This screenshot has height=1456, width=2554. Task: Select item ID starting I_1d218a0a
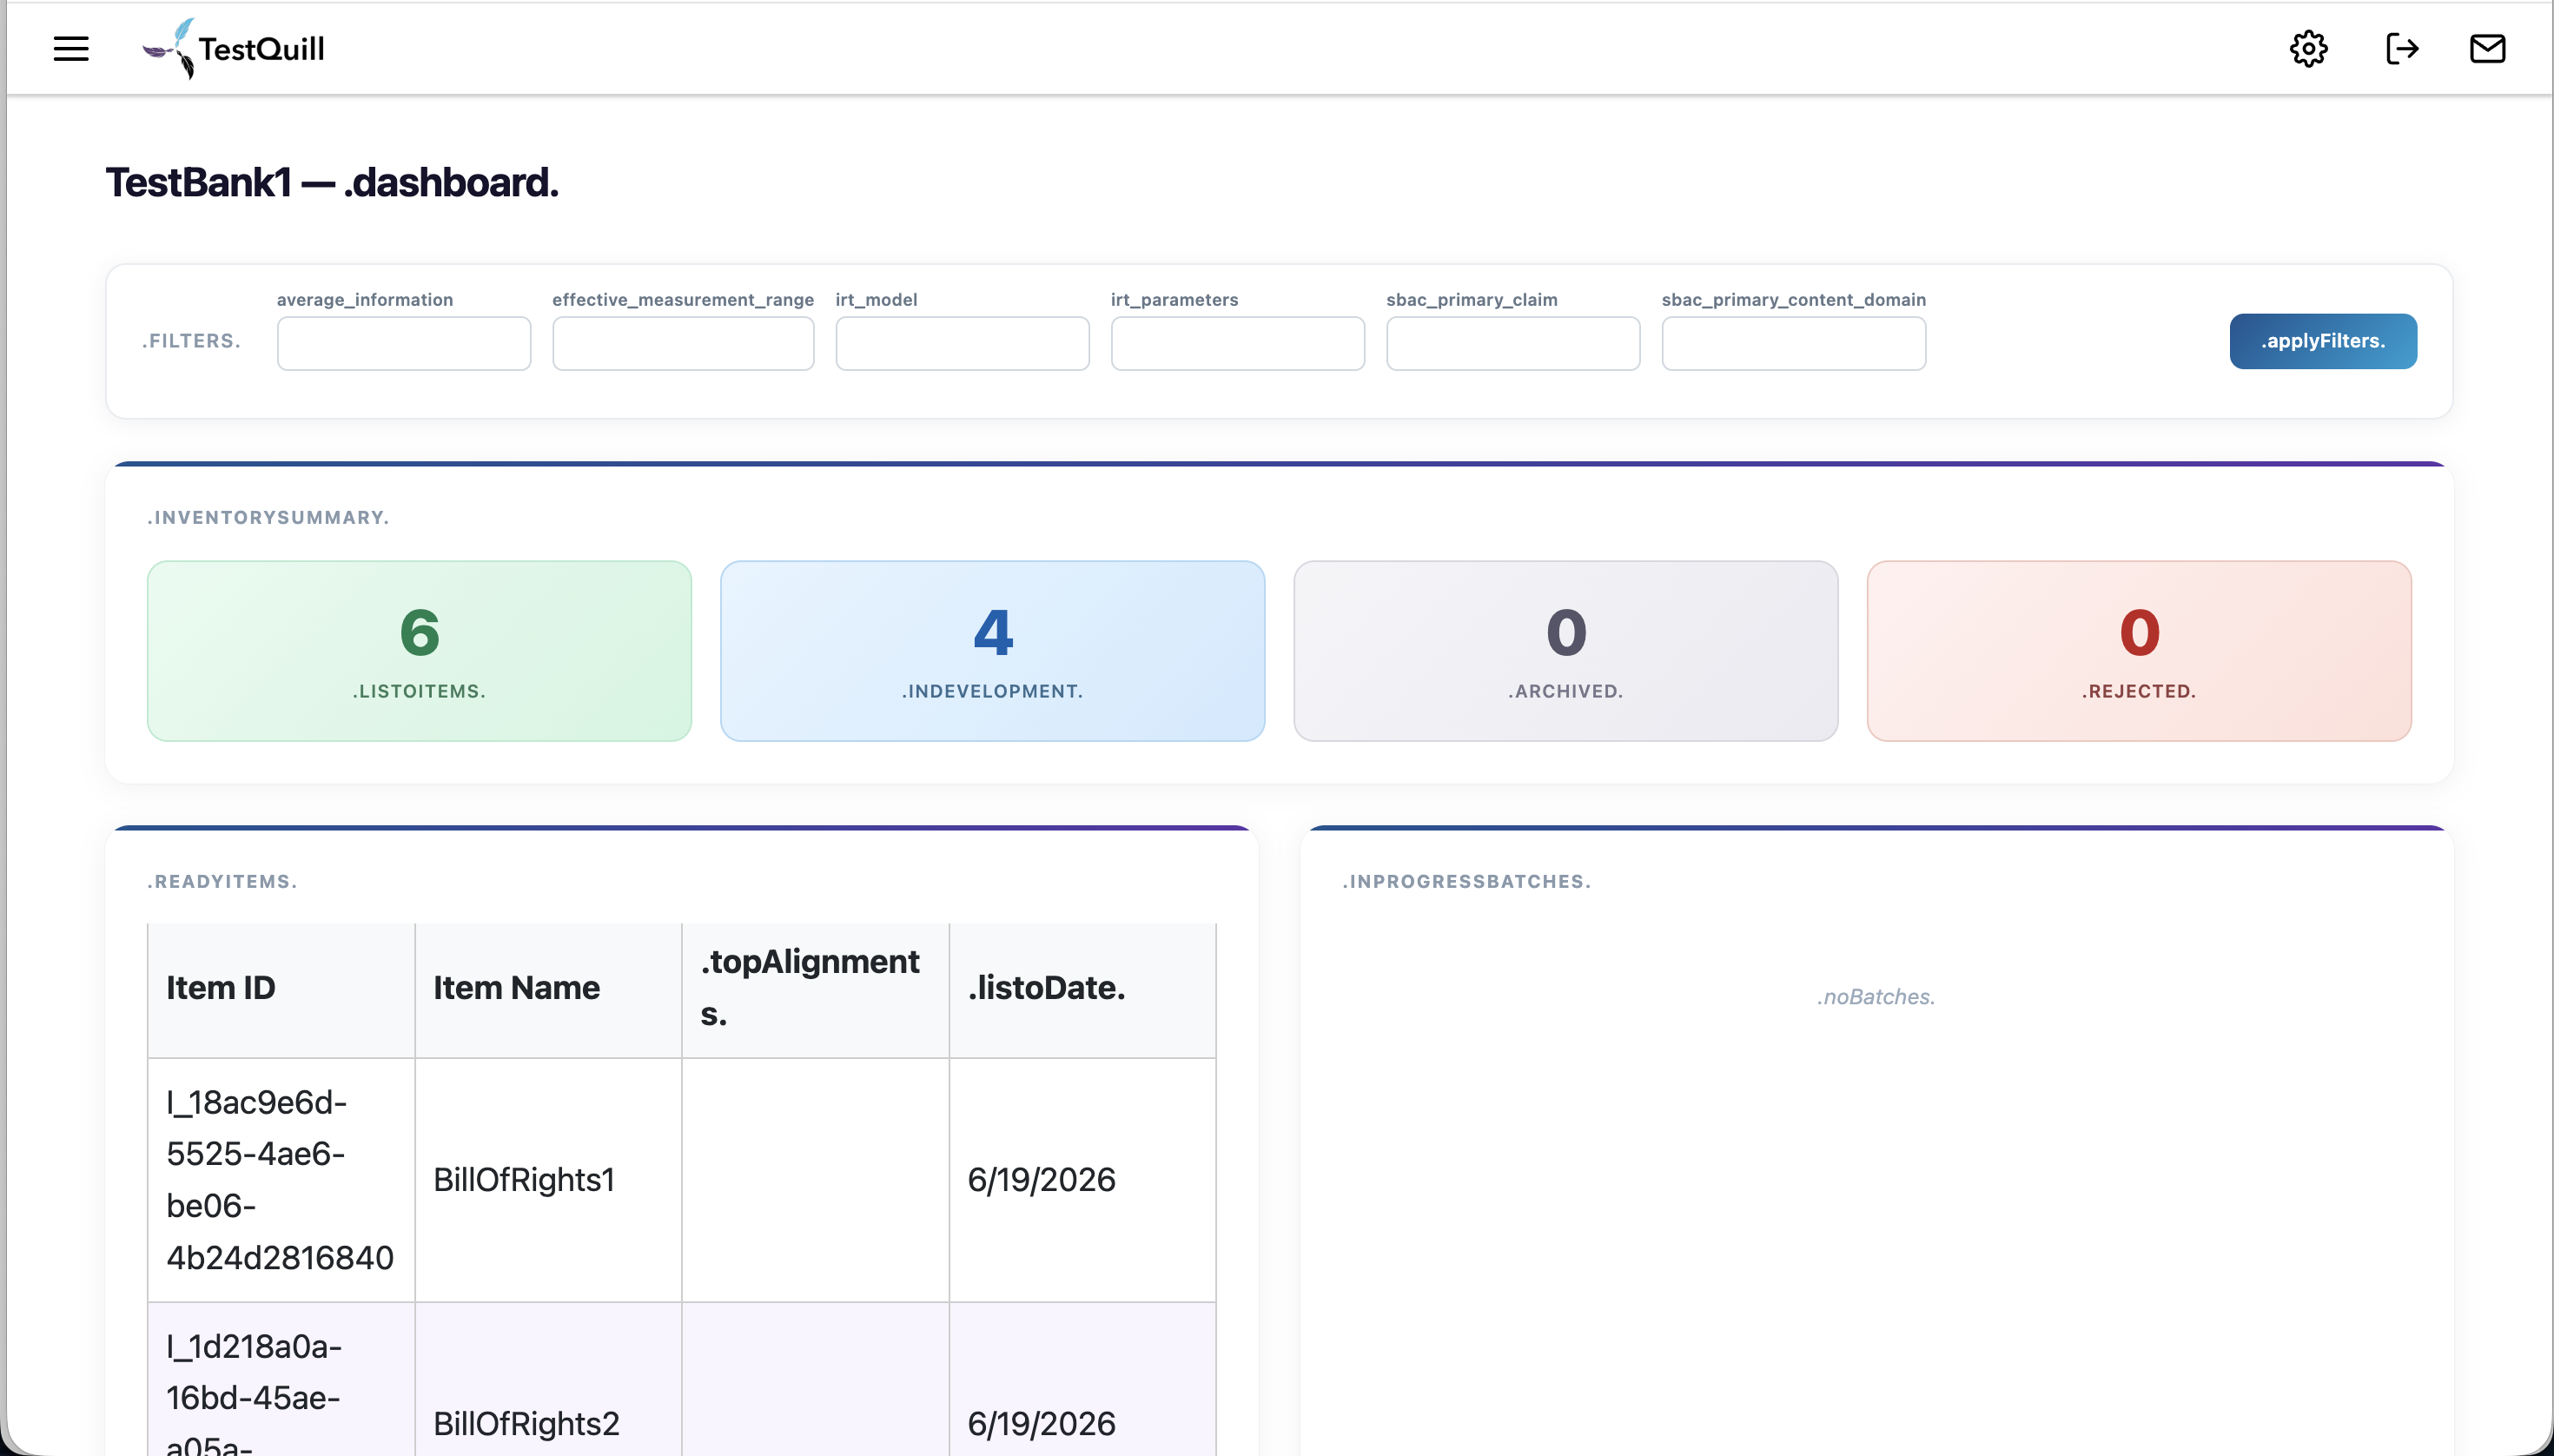click(254, 1392)
